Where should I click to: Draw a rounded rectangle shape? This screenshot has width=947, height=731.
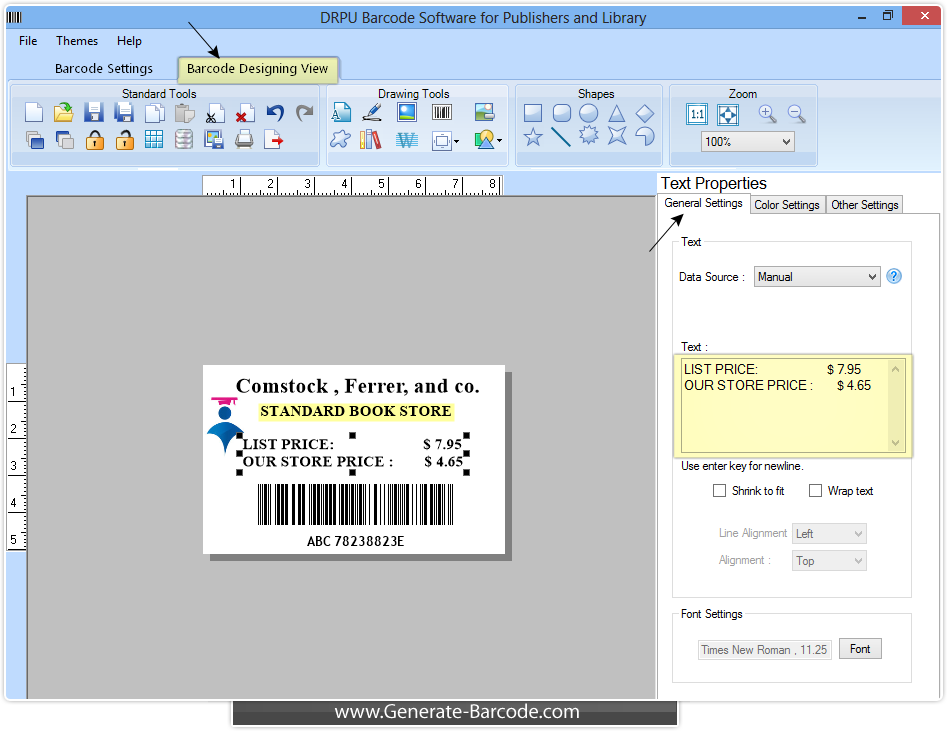(562, 114)
